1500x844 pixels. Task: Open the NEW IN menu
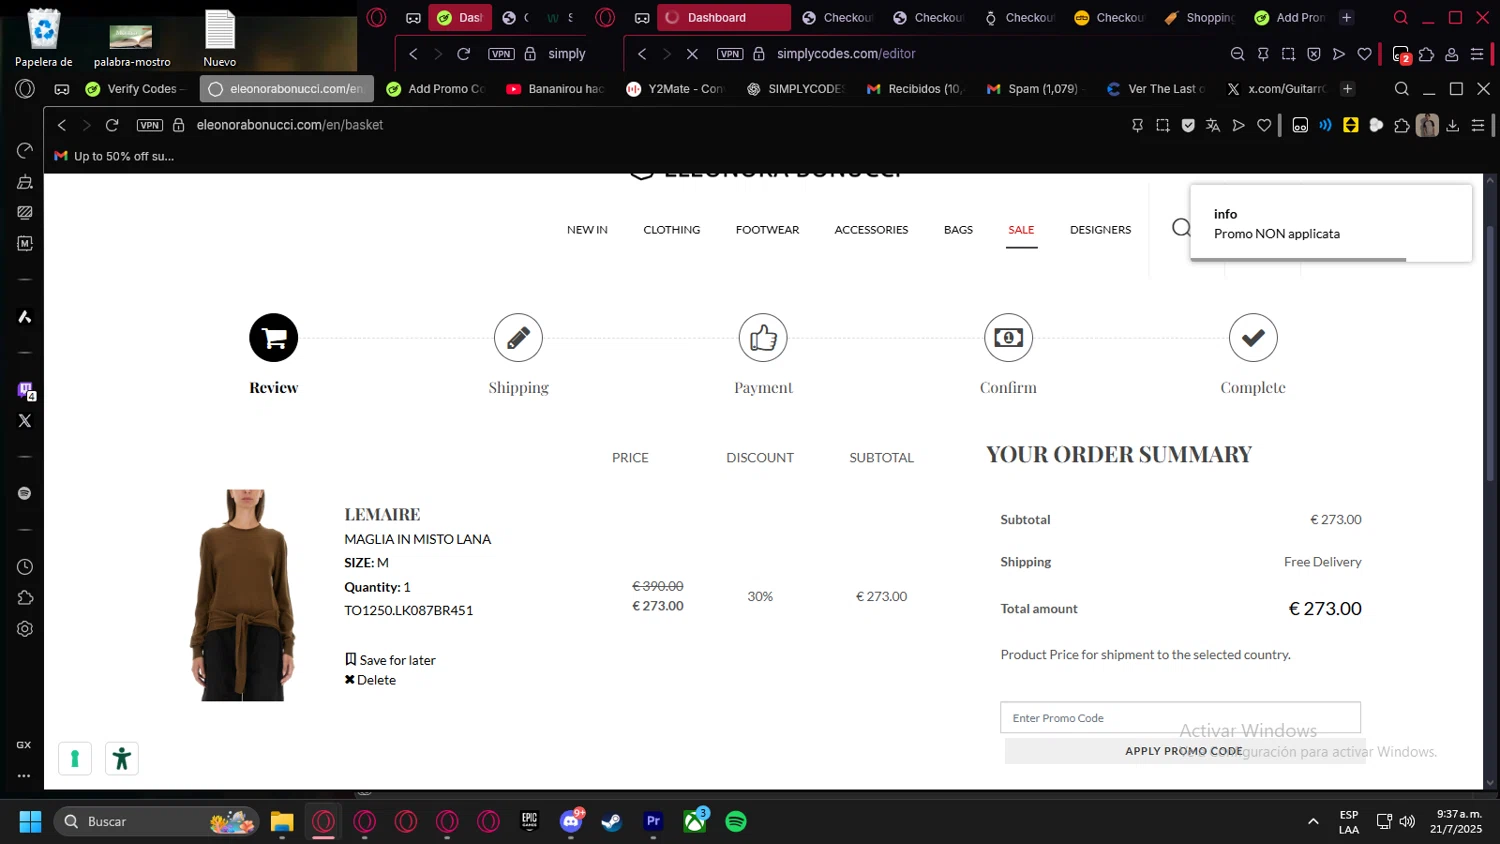(x=587, y=230)
